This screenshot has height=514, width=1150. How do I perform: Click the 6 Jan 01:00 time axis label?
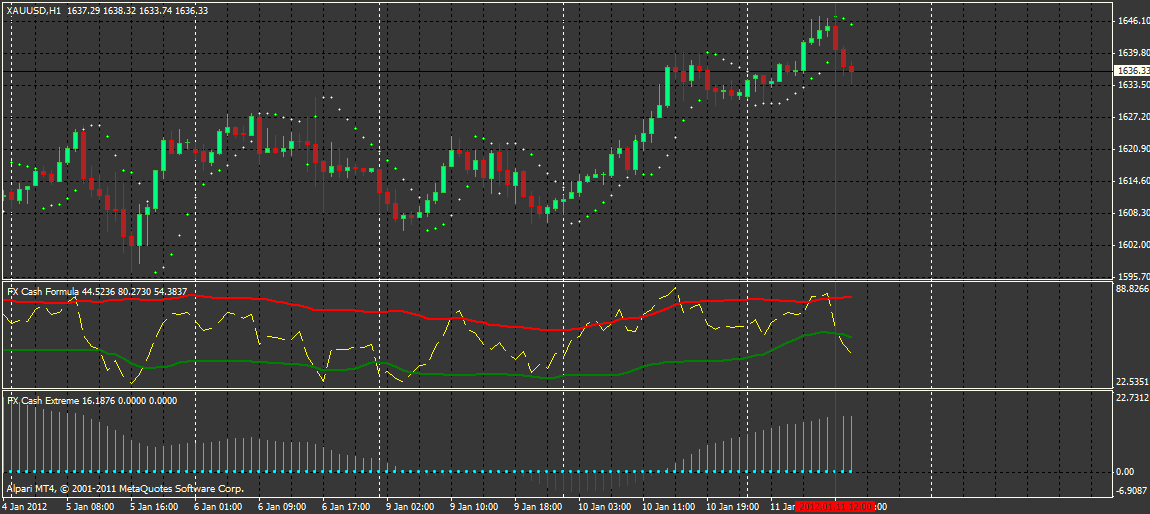219,507
